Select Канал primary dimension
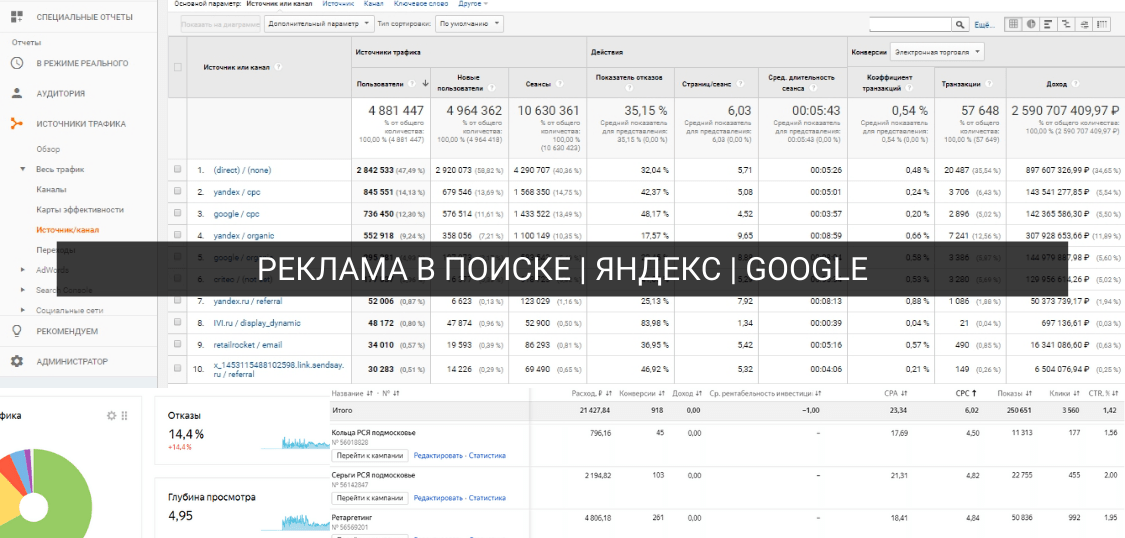 click(x=373, y=4)
